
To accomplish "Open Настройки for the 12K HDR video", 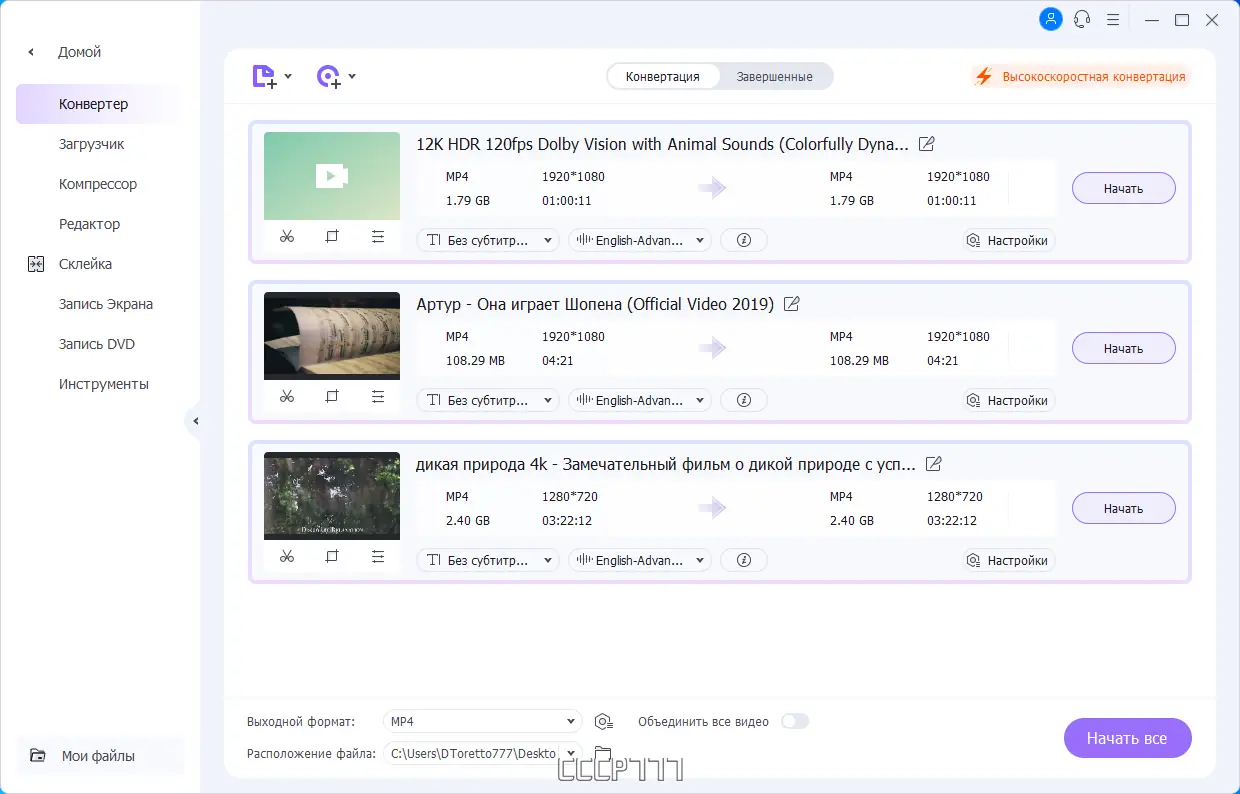I will coord(1008,240).
